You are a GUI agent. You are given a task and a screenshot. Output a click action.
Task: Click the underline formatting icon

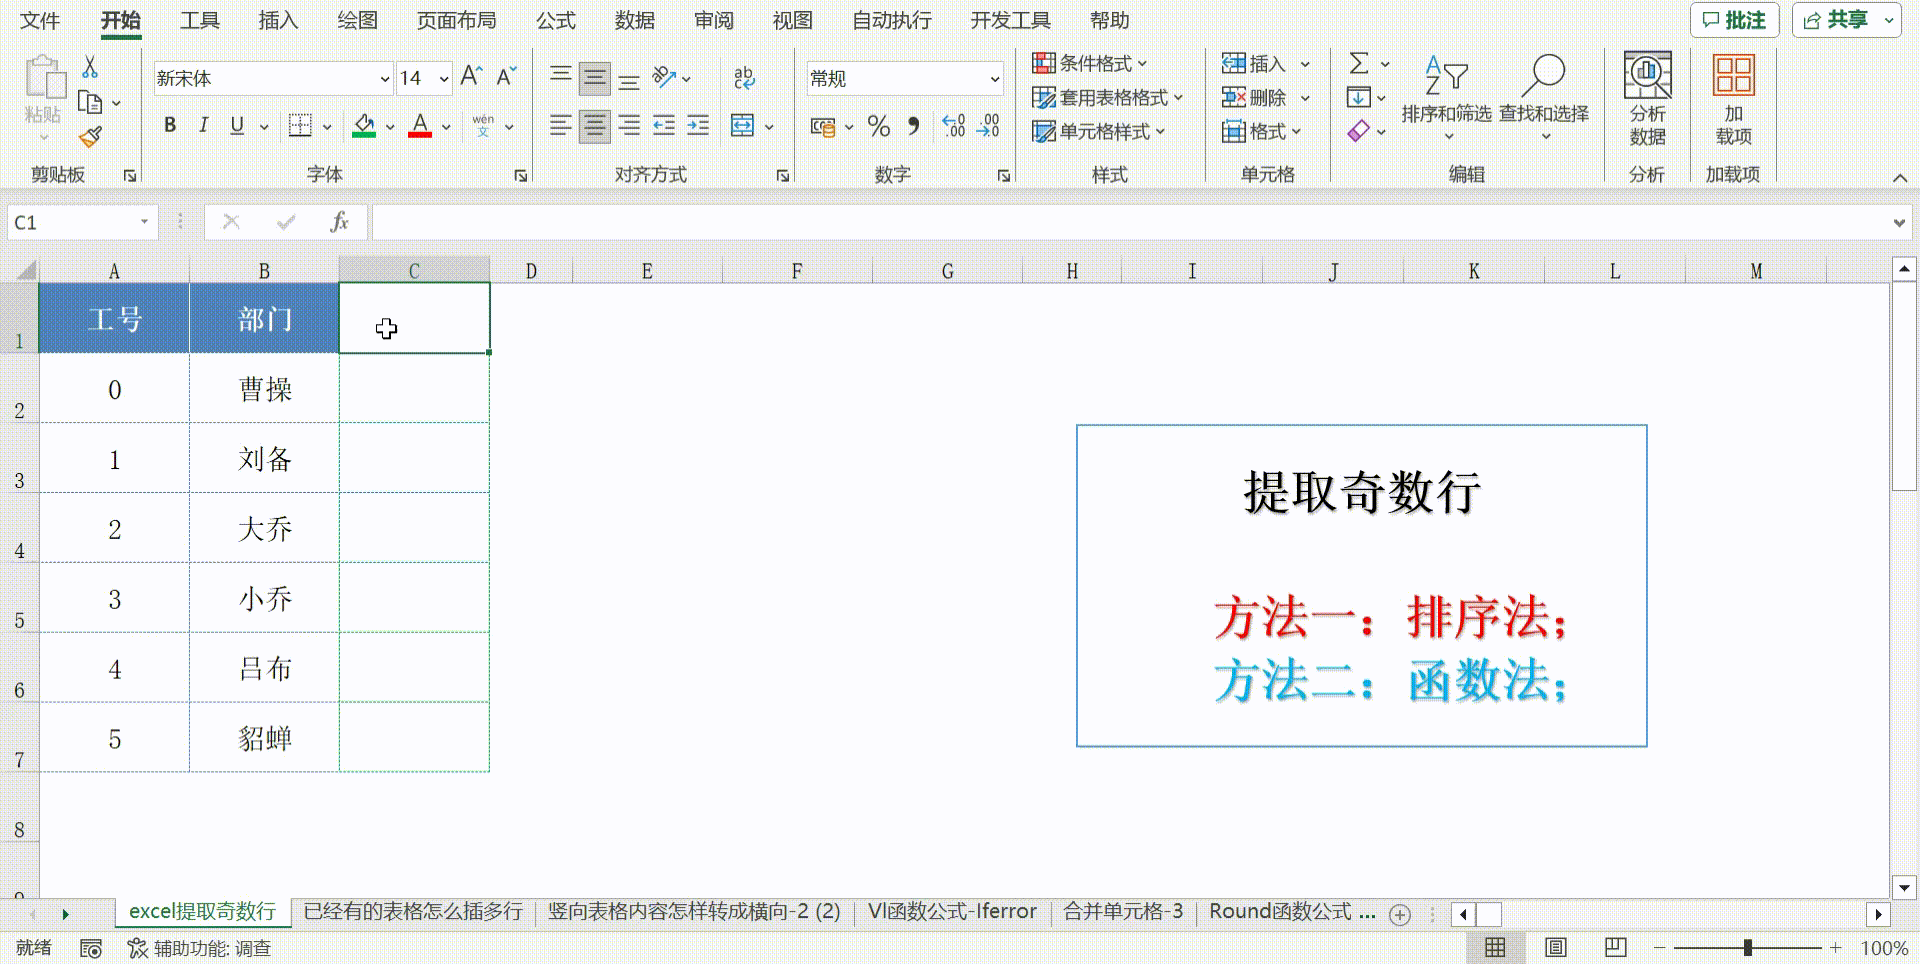point(236,126)
